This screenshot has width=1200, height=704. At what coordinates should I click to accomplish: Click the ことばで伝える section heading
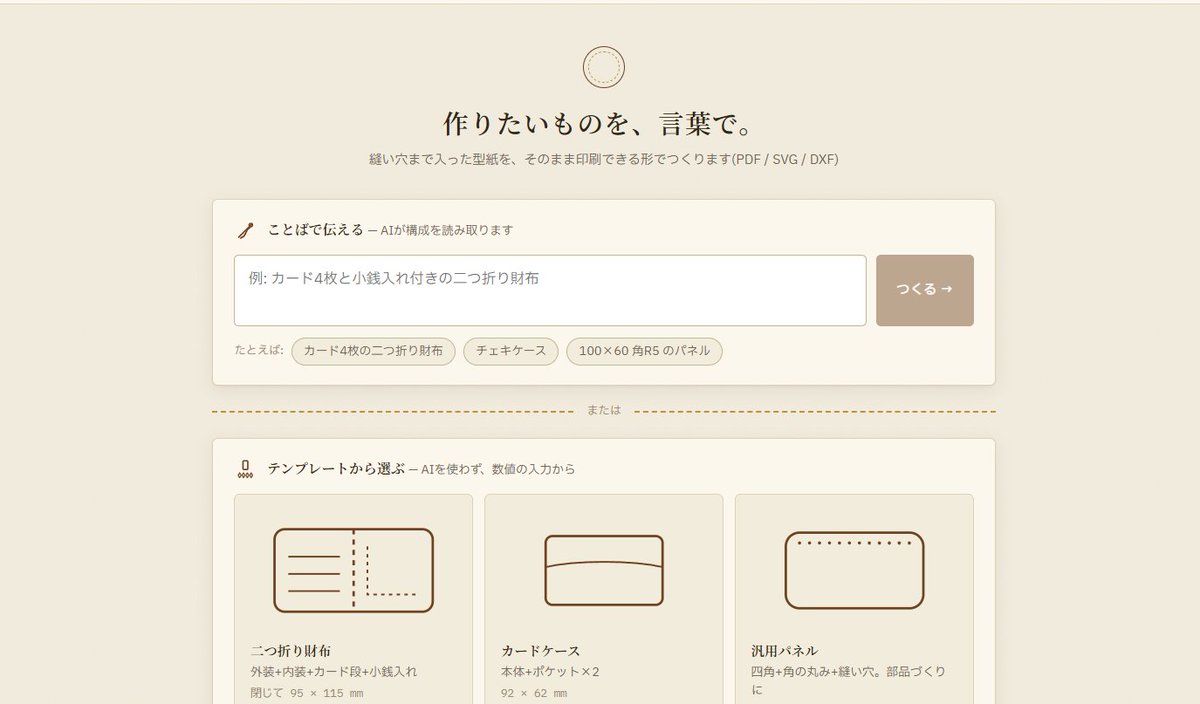click(315, 229)
